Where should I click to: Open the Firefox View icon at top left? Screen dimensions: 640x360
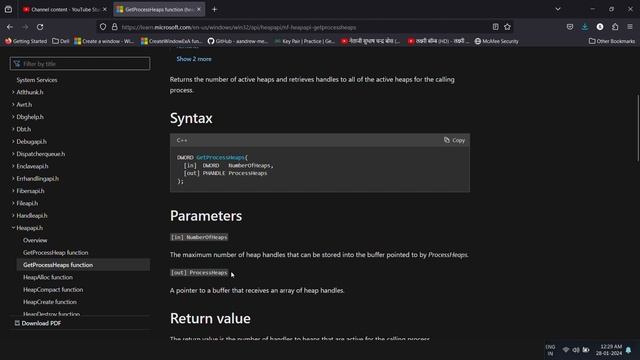coord(8,9)
